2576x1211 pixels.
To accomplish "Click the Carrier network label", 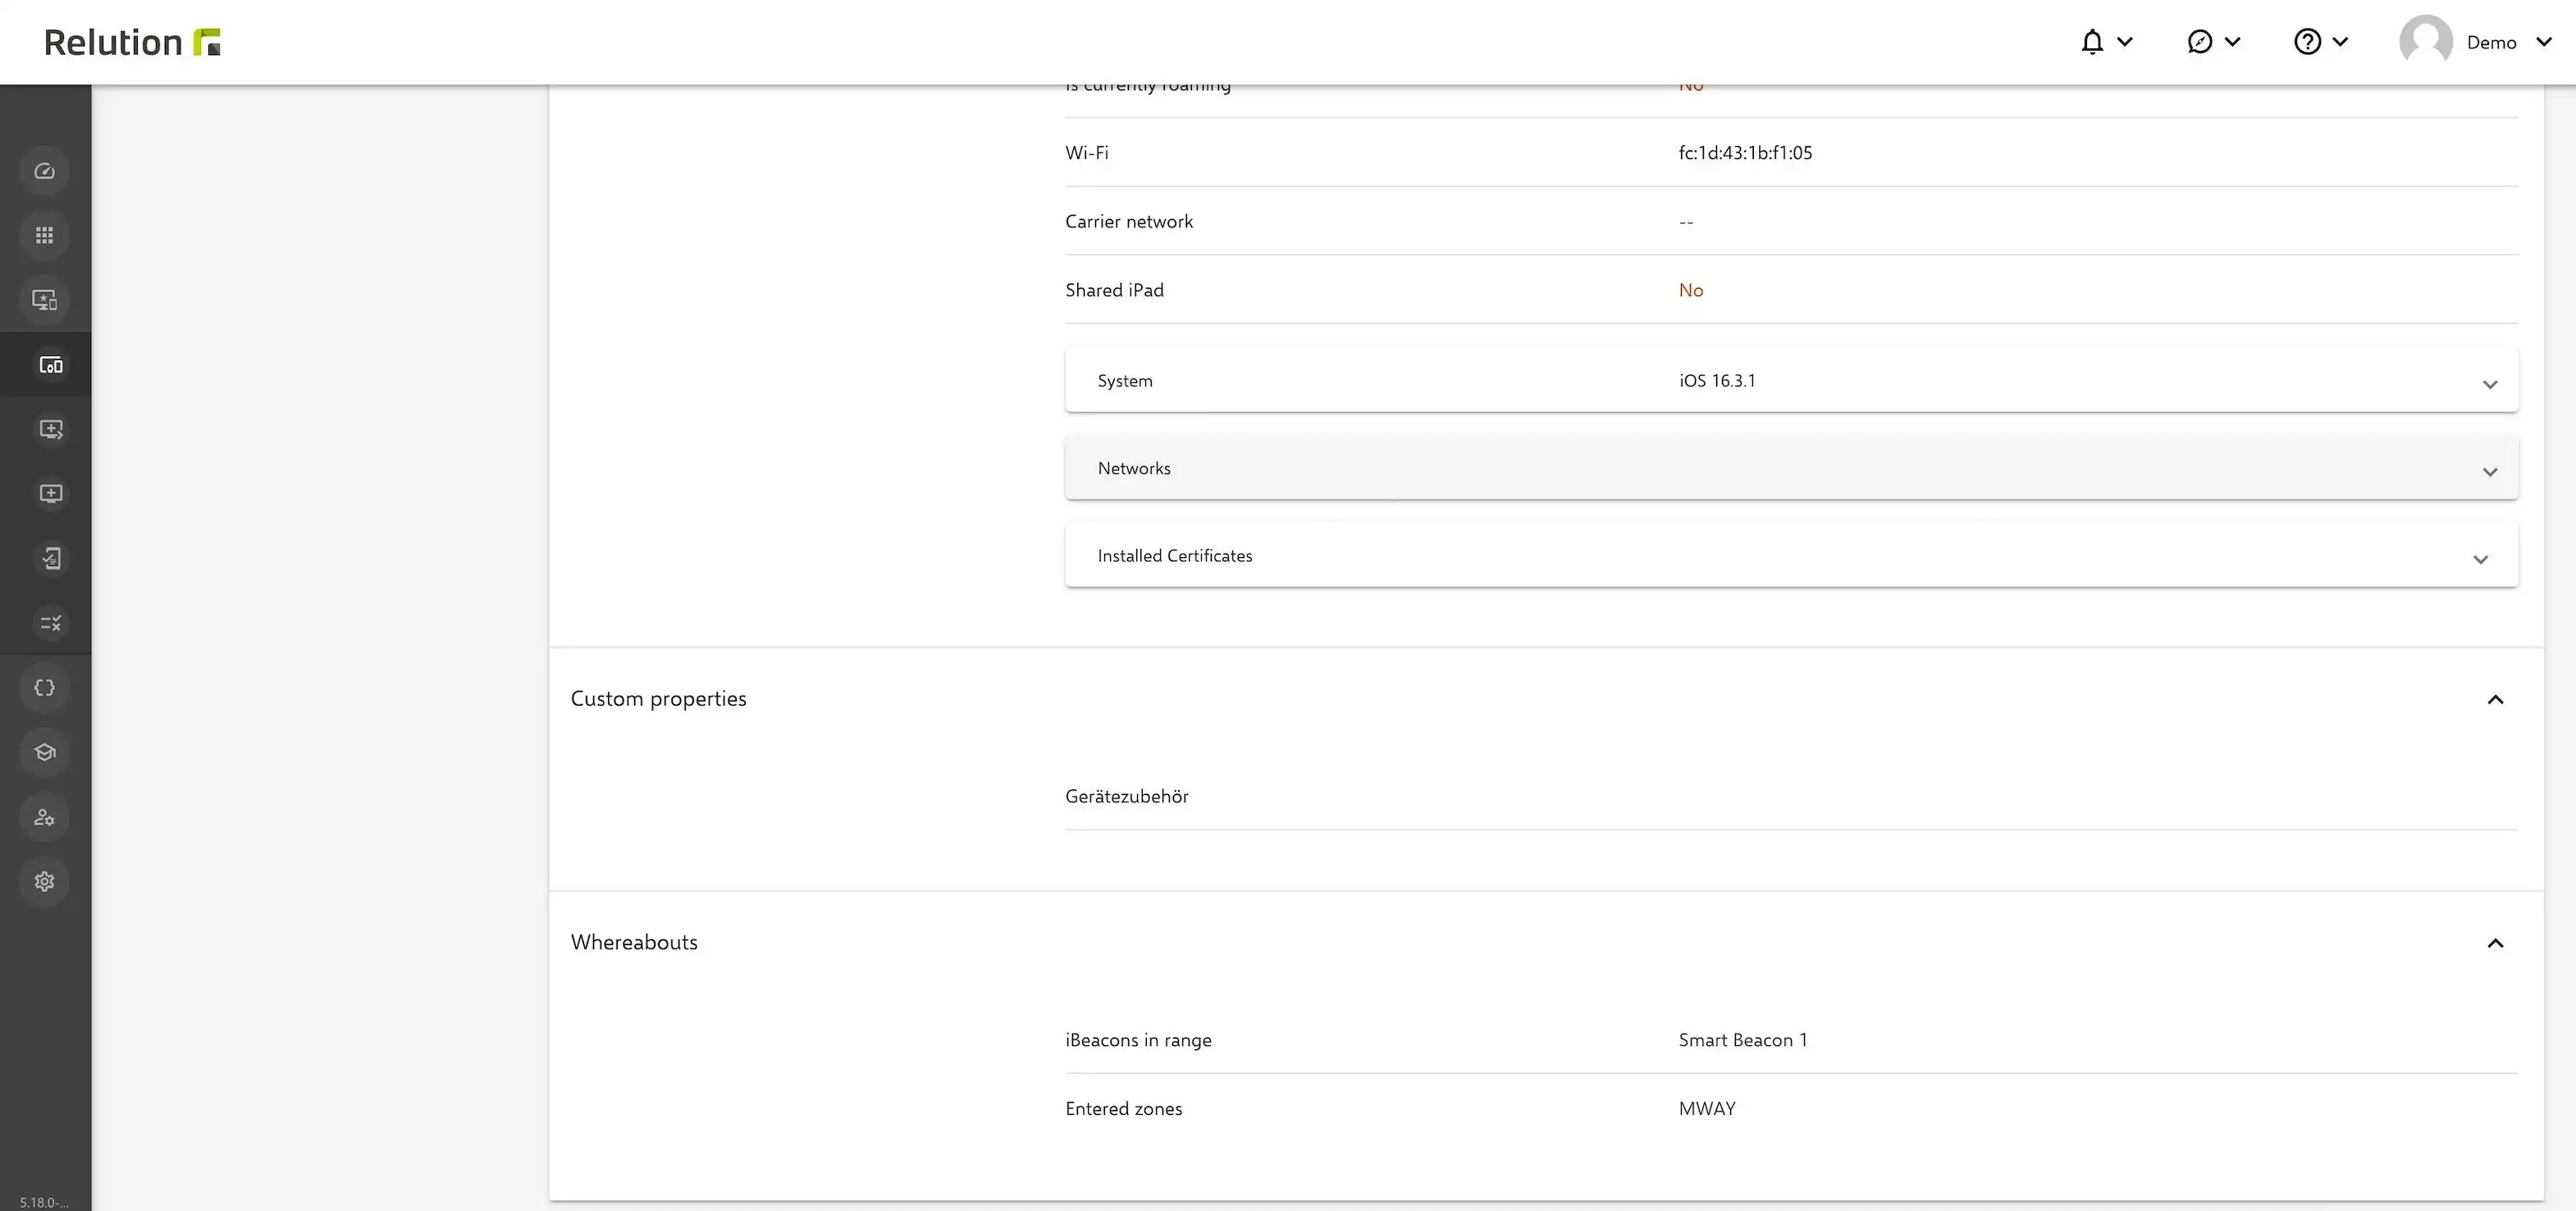I will click(1129, 222).
